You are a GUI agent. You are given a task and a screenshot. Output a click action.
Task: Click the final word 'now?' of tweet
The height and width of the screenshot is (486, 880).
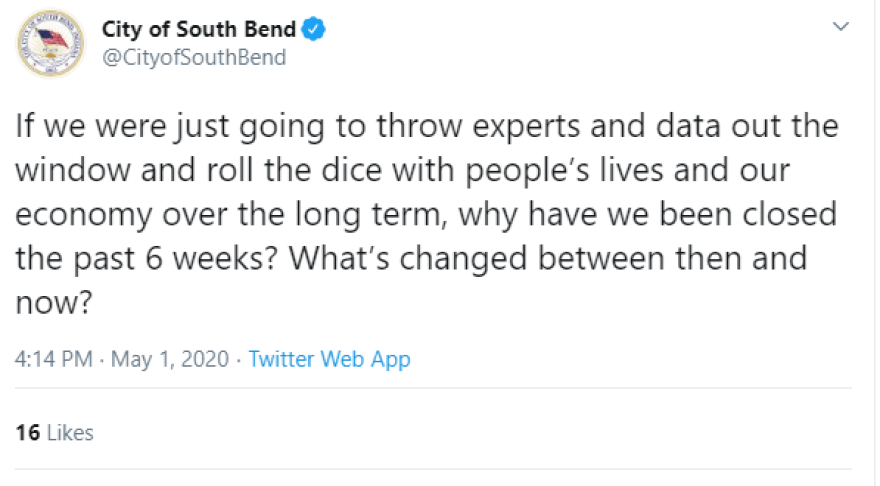[x=53, y=304]
